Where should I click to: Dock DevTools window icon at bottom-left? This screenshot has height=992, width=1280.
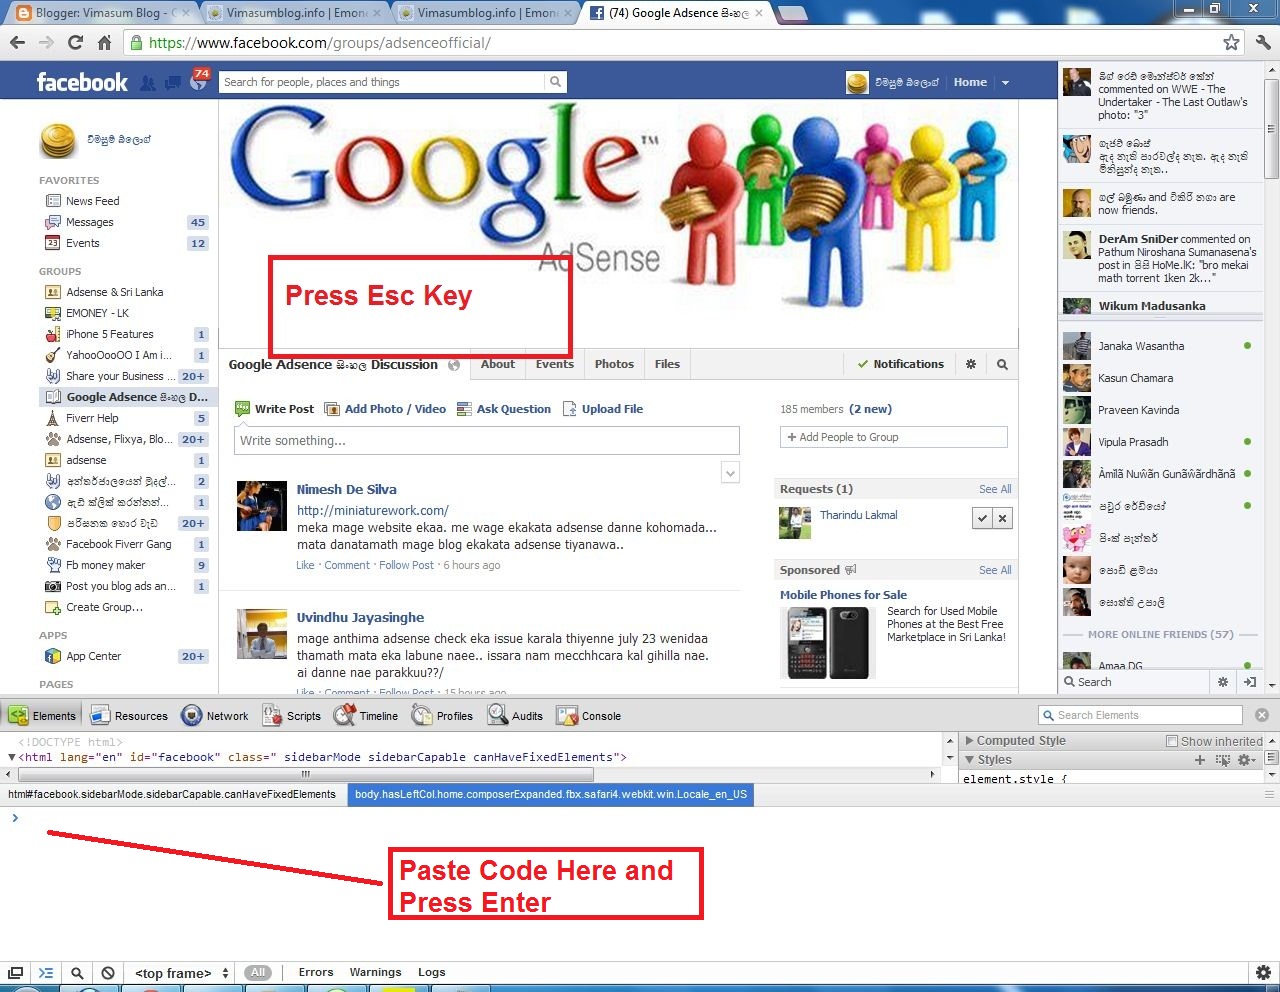click(16, 973)
